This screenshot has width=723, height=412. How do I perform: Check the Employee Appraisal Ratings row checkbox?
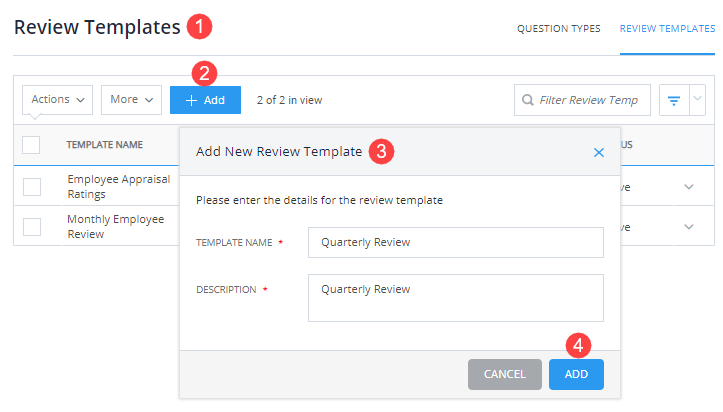32,187
